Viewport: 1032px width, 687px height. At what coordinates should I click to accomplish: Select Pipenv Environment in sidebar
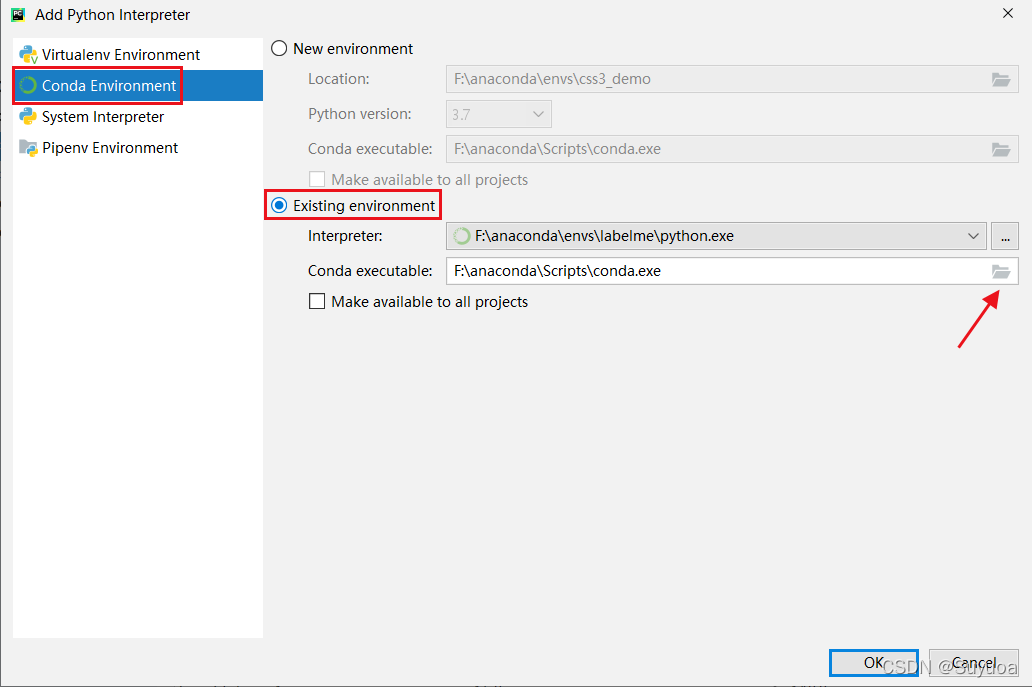[109, 148]
